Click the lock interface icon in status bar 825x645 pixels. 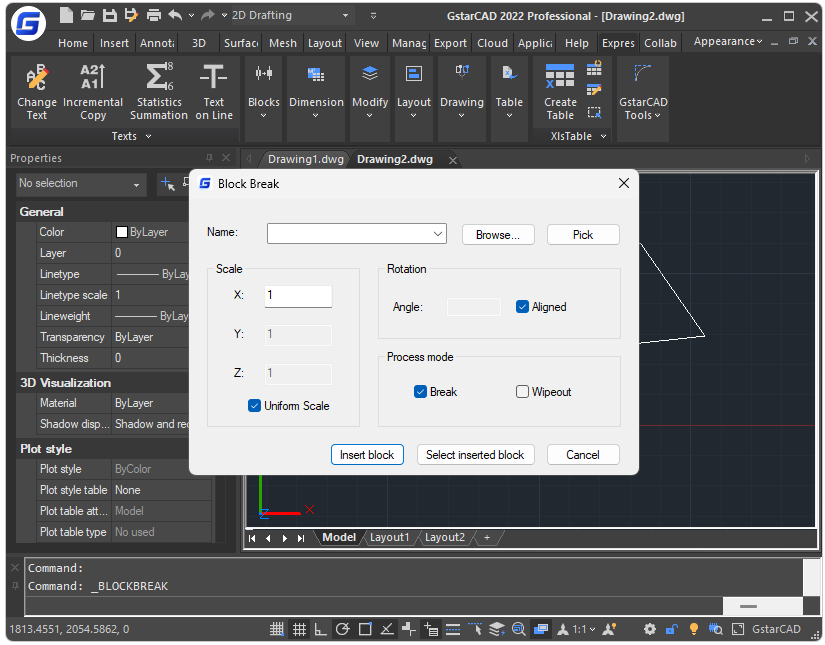672,629
